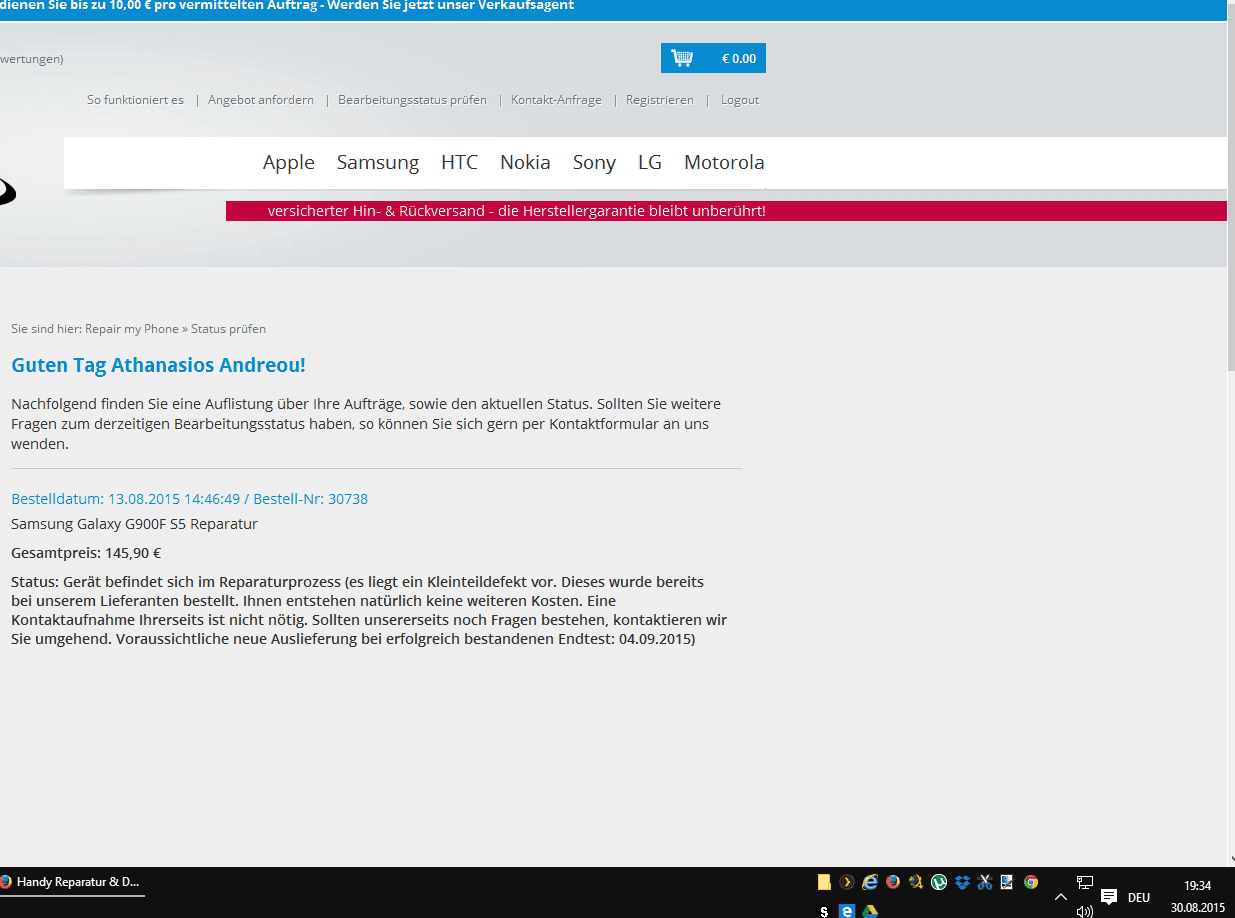Open File Explorer from the taskbar
Image resolution: width=1235 pixels, height=918 pixels.
(824, 882)
